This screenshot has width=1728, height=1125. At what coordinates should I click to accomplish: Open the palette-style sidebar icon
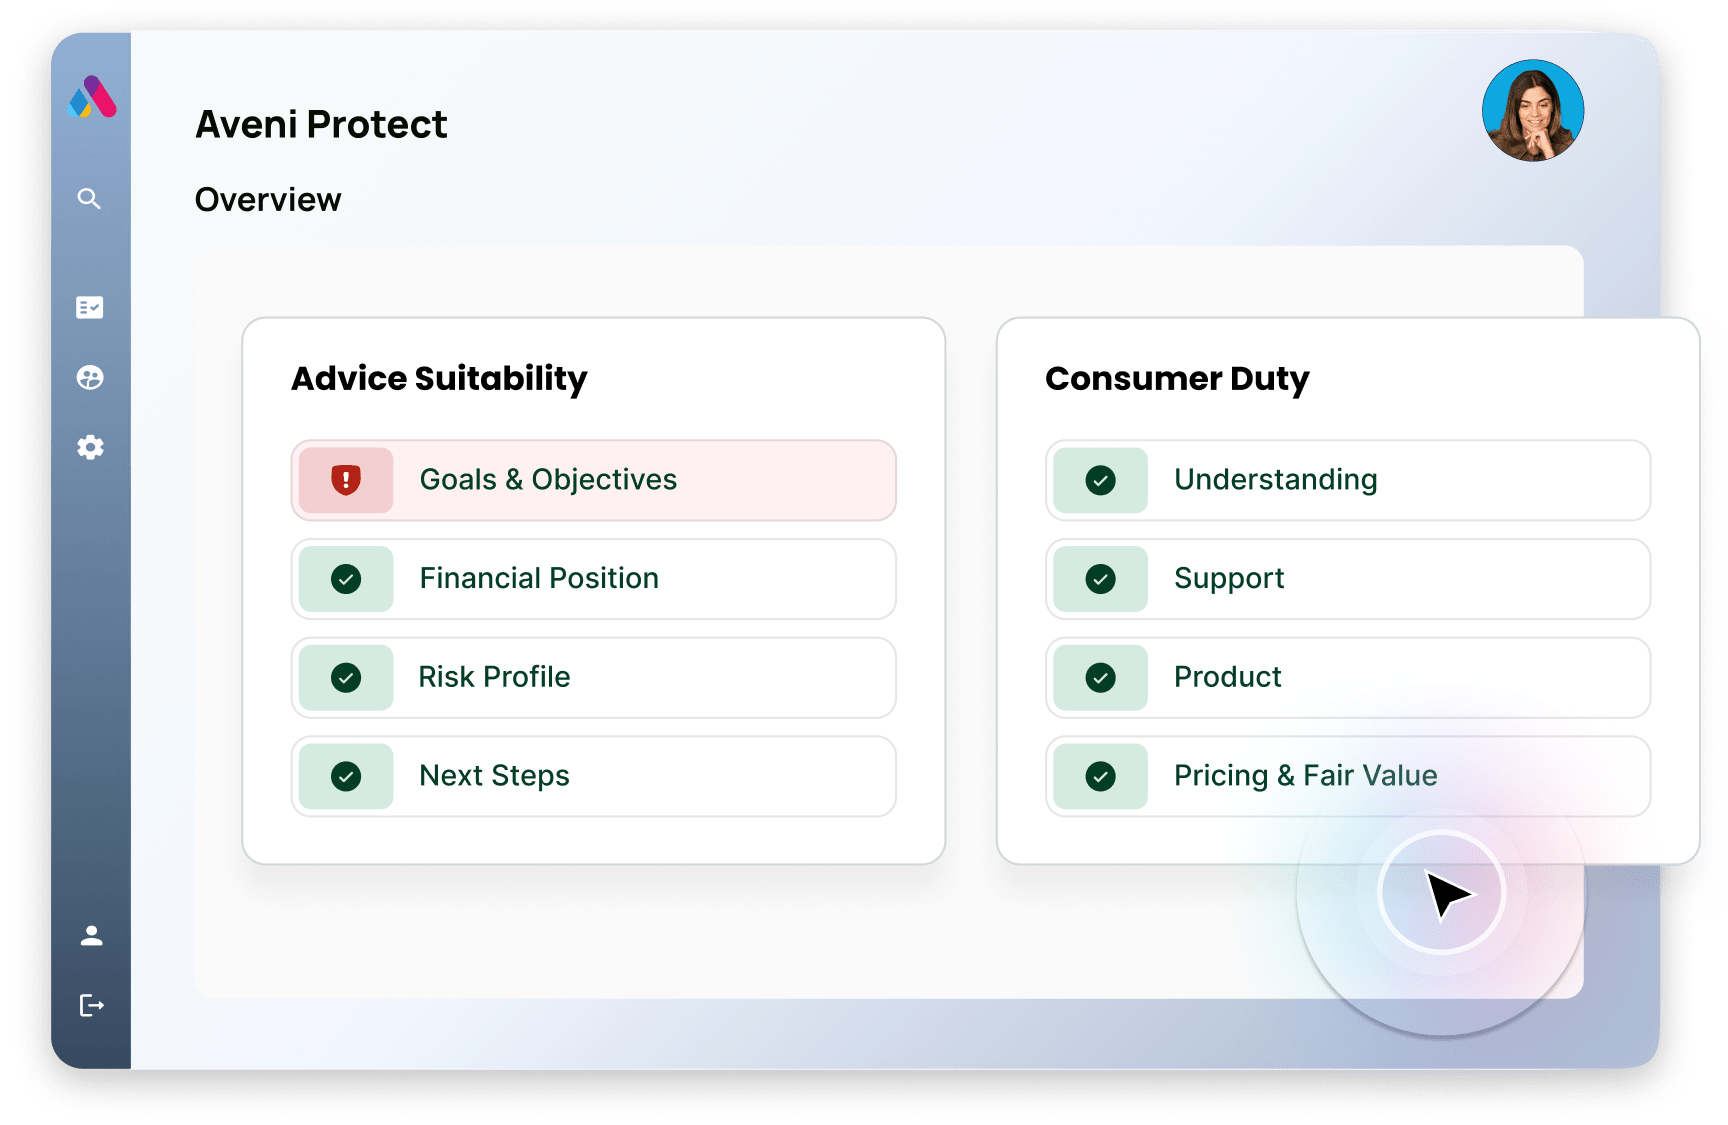[x=90, y=378]
